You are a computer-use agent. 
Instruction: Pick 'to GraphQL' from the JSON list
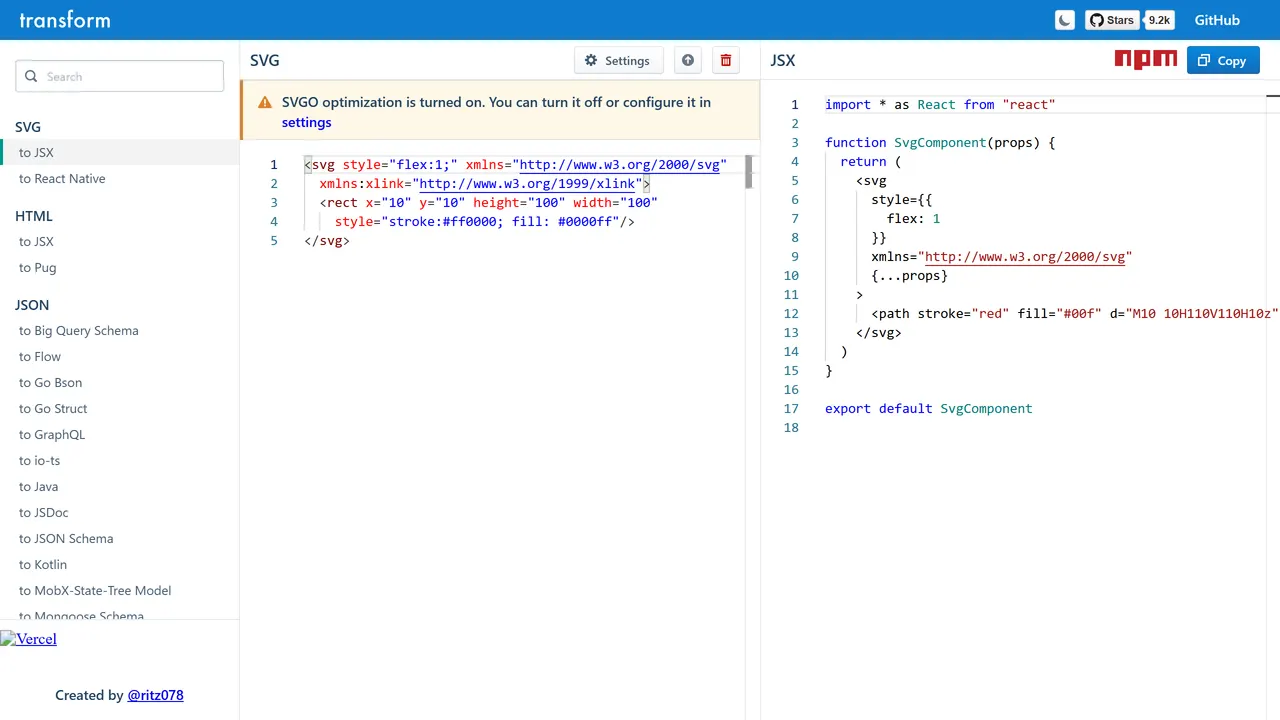pyautogui.click(x=120, y=434)
